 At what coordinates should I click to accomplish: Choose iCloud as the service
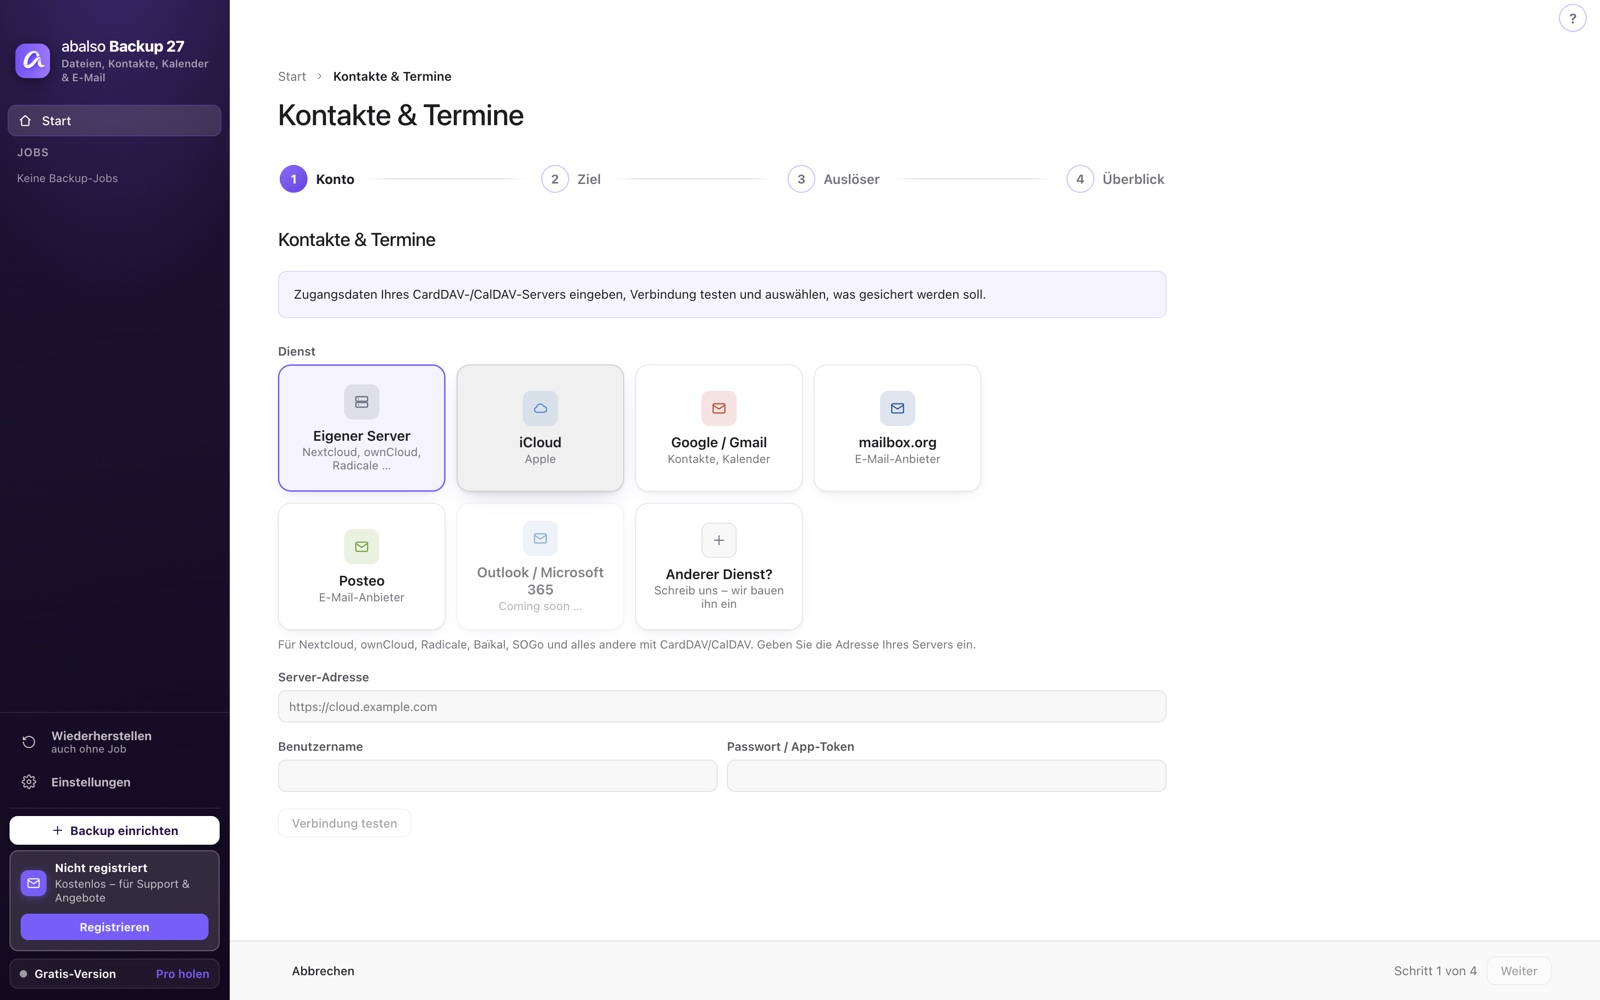coord(540,428)
